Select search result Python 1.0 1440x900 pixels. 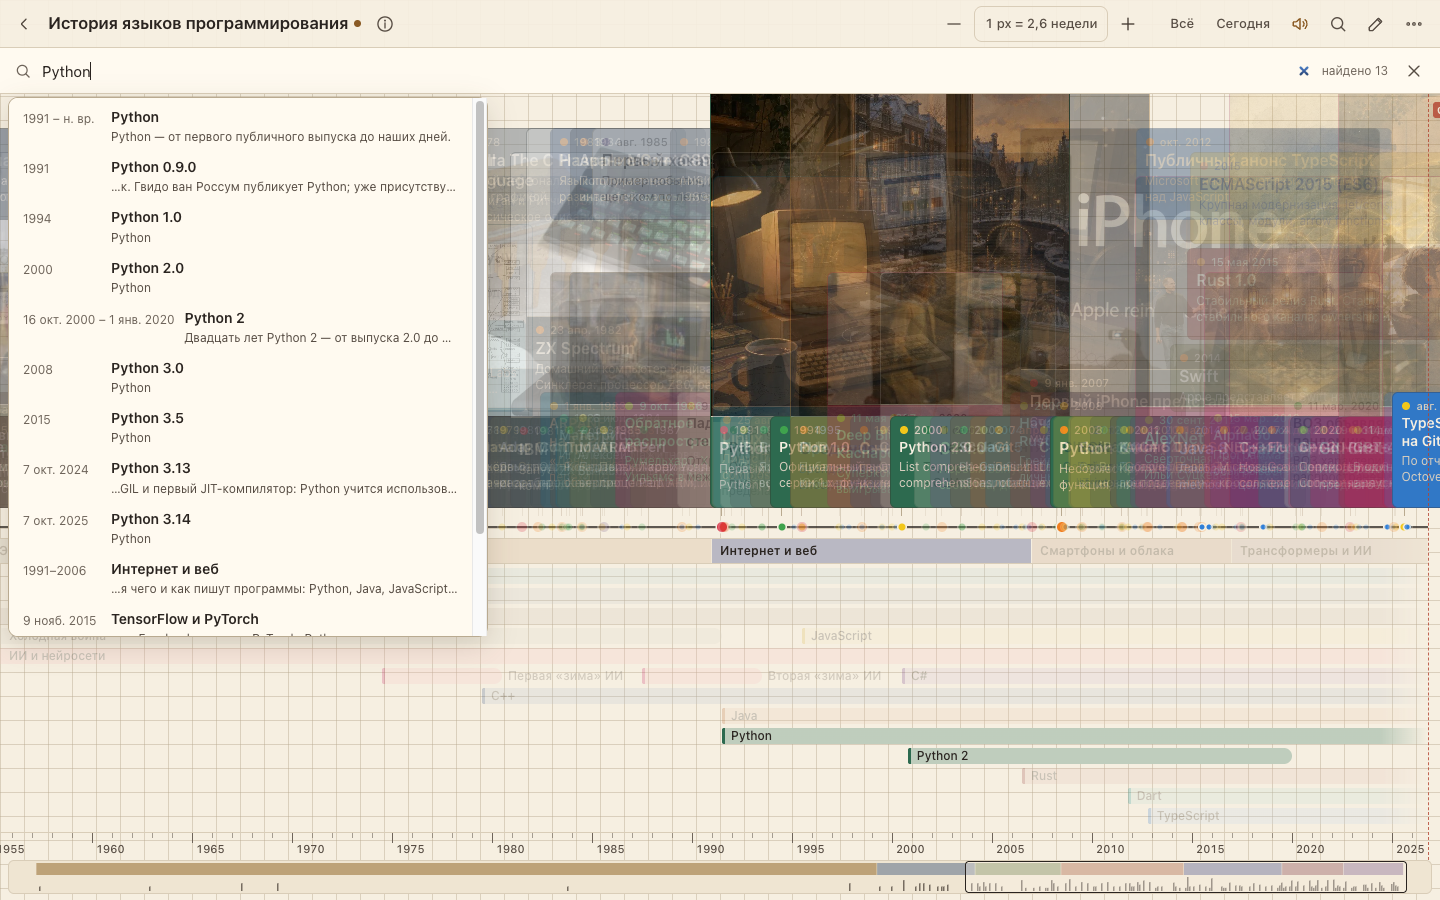coord(241,226)
